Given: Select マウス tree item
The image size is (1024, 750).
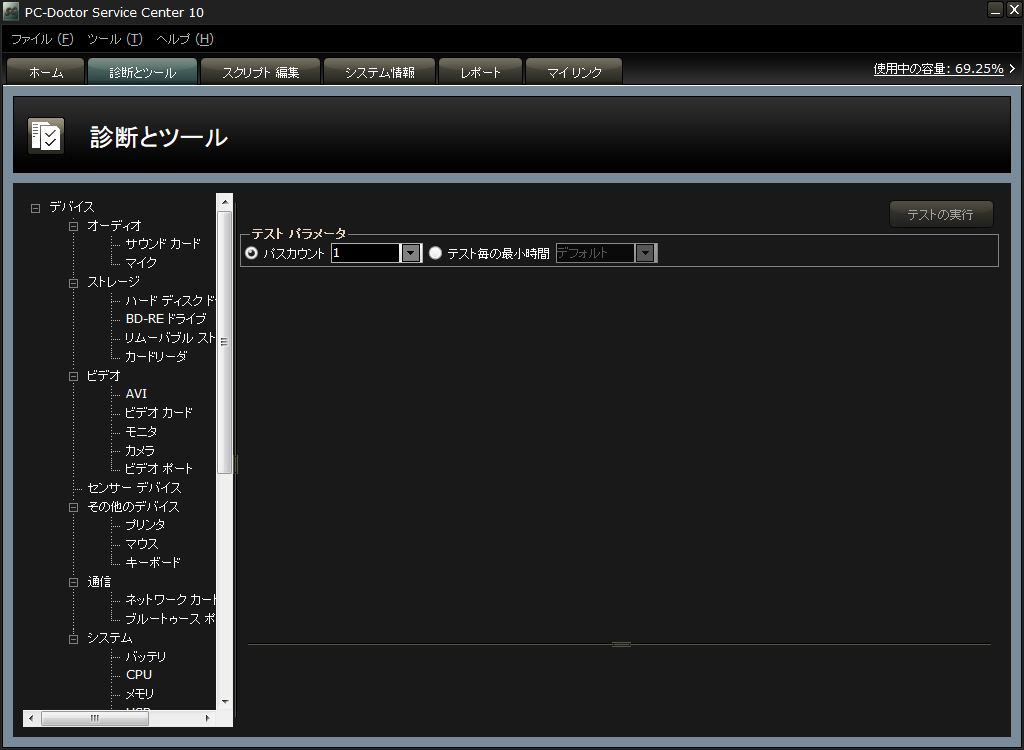Looking at the screenshot, I should 142,544.
